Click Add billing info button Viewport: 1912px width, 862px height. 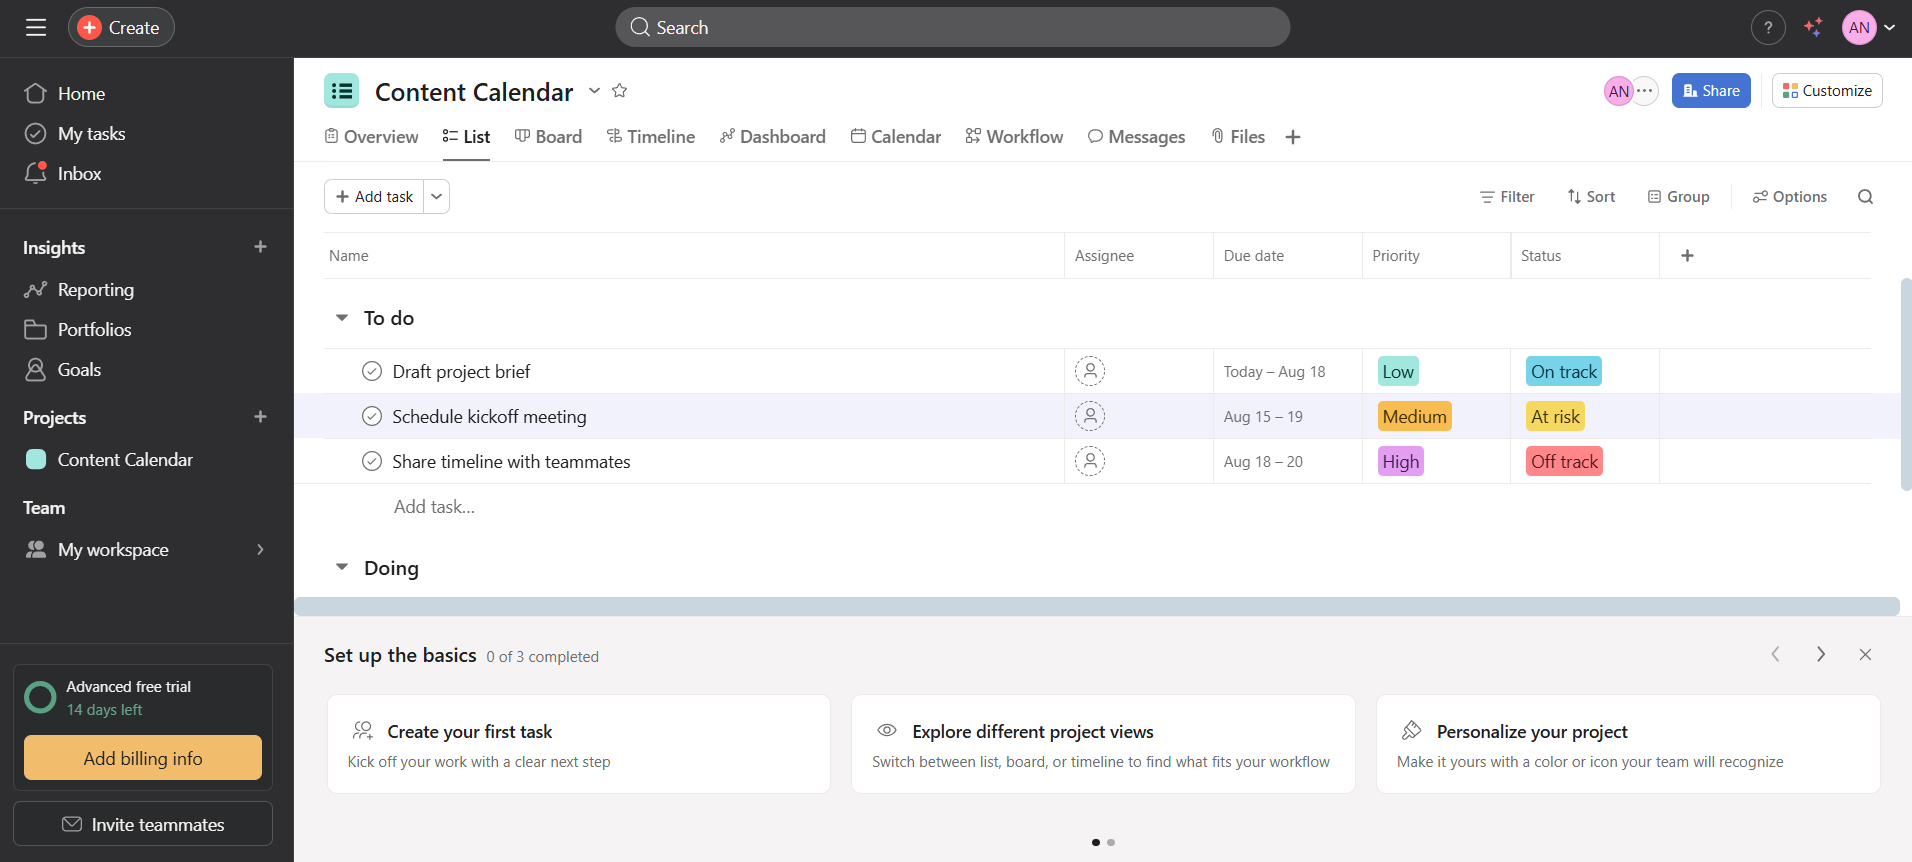(143, 758)
